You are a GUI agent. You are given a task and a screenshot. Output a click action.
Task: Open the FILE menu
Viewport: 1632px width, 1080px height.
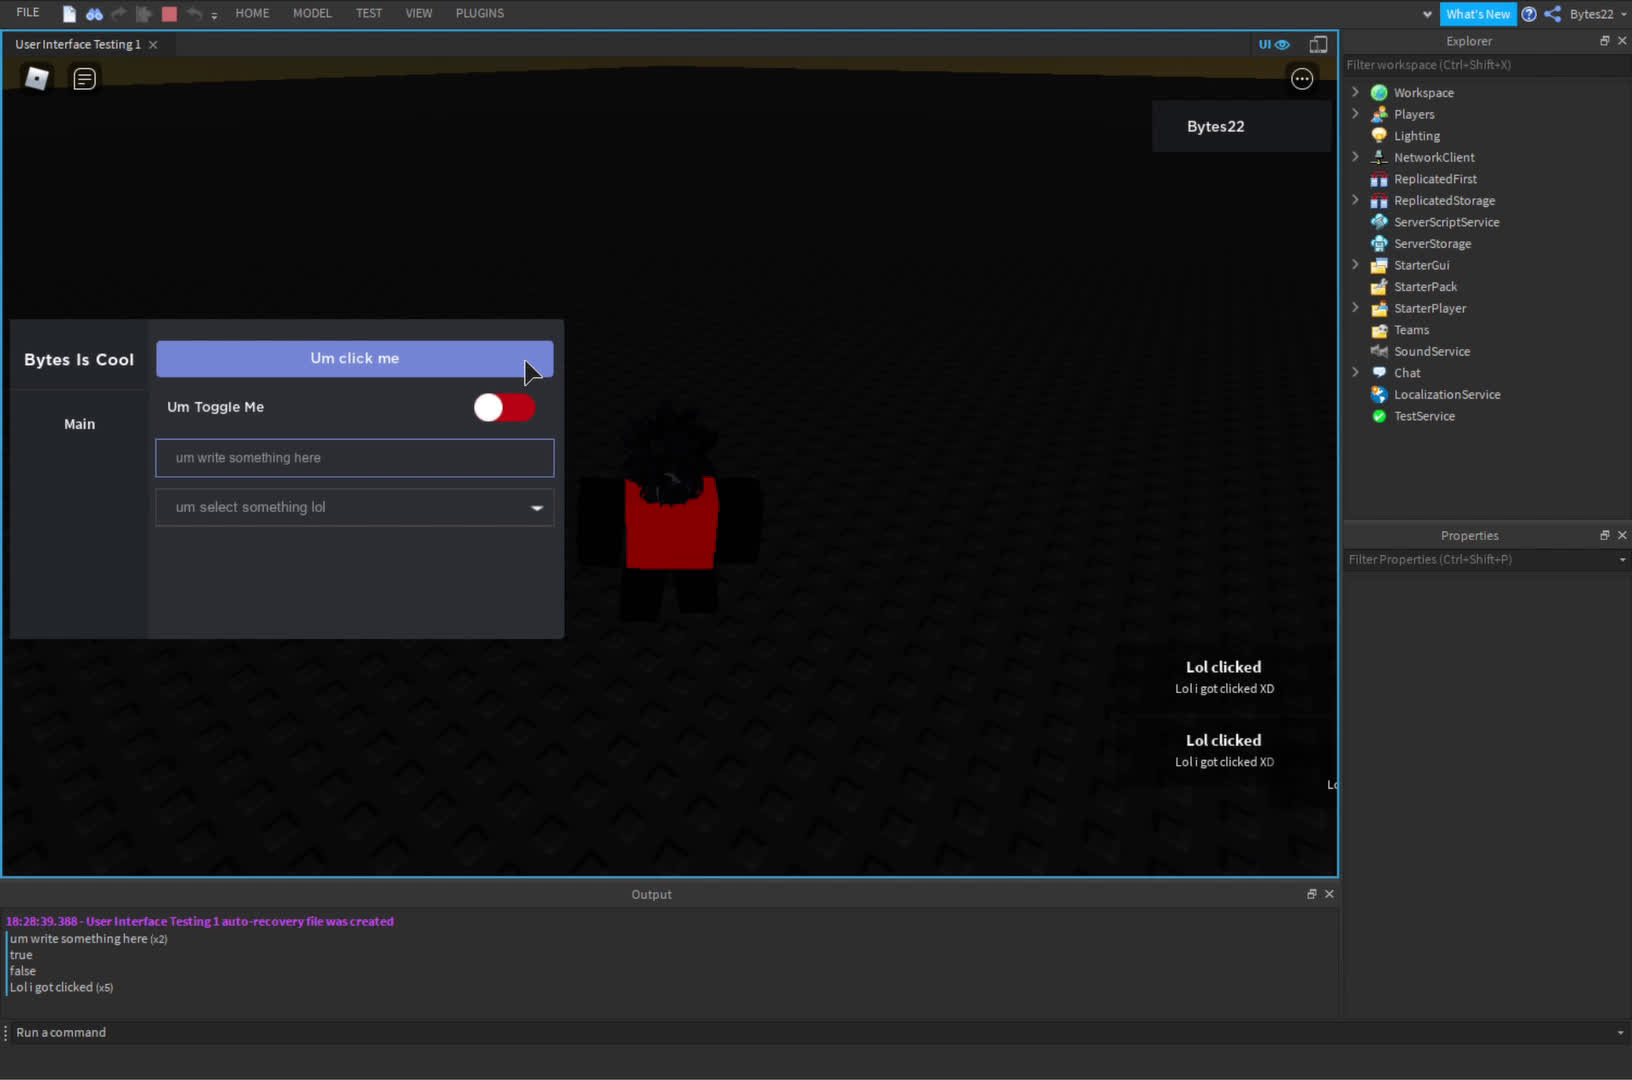(x=28, y=13)
